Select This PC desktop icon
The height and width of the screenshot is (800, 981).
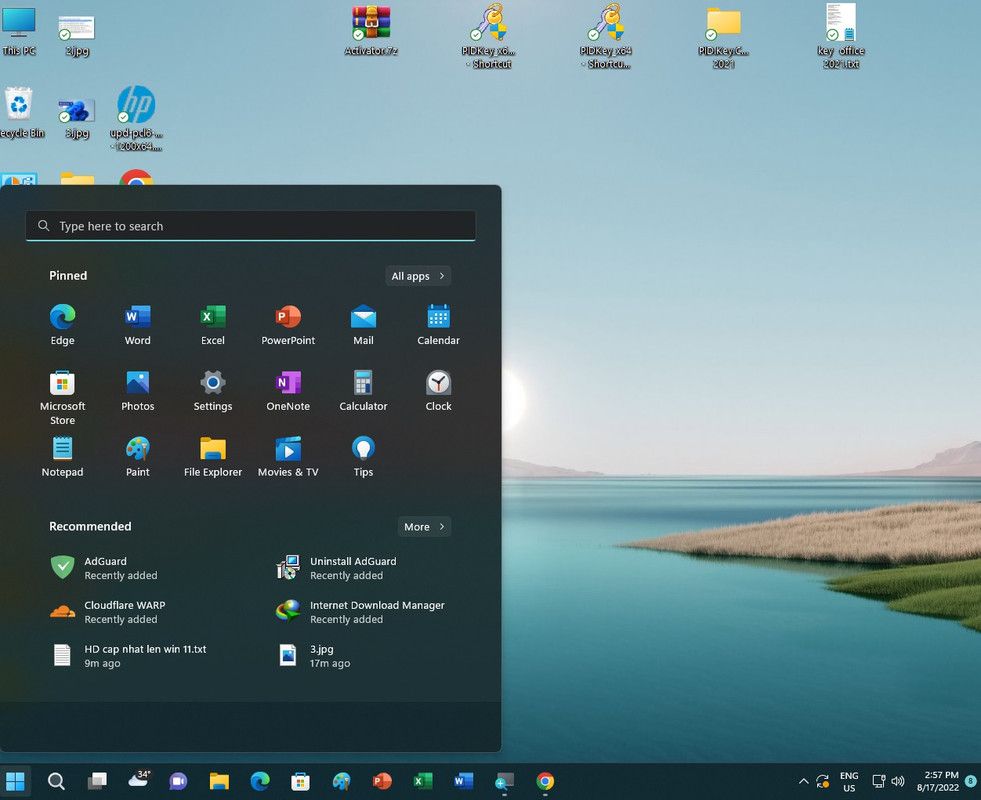[19, 30]
